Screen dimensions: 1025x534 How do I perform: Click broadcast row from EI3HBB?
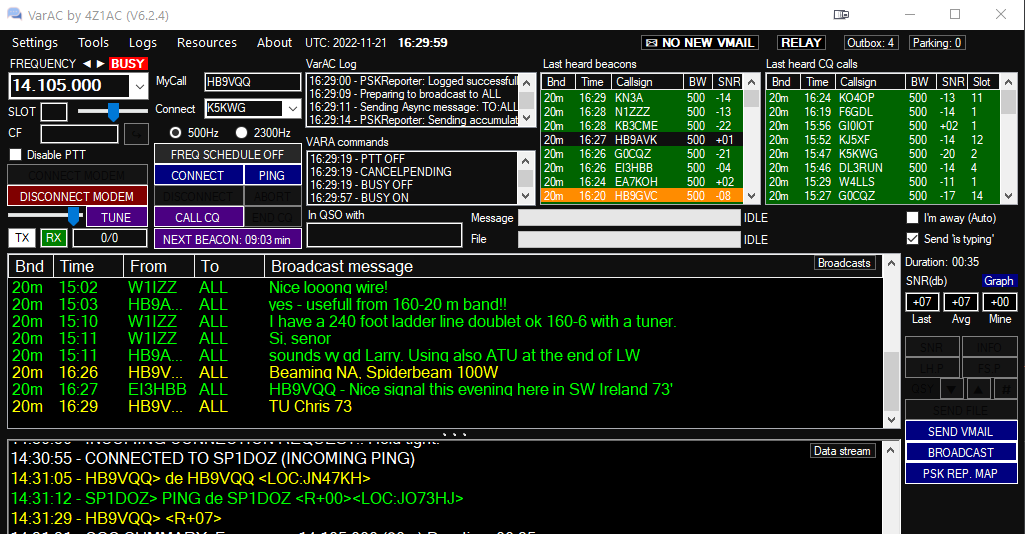click(445, 389)
